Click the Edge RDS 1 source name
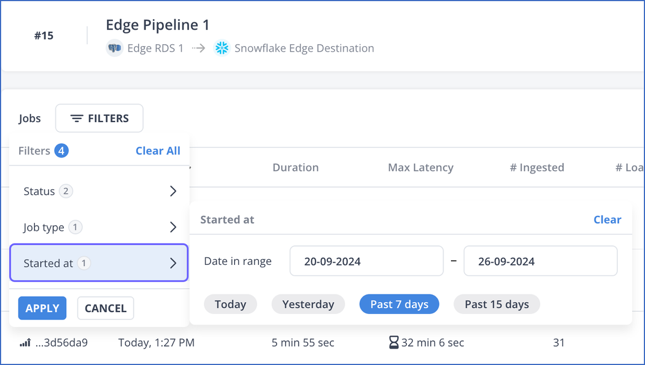Screen dimensions: 645x365 pos(155,48)
